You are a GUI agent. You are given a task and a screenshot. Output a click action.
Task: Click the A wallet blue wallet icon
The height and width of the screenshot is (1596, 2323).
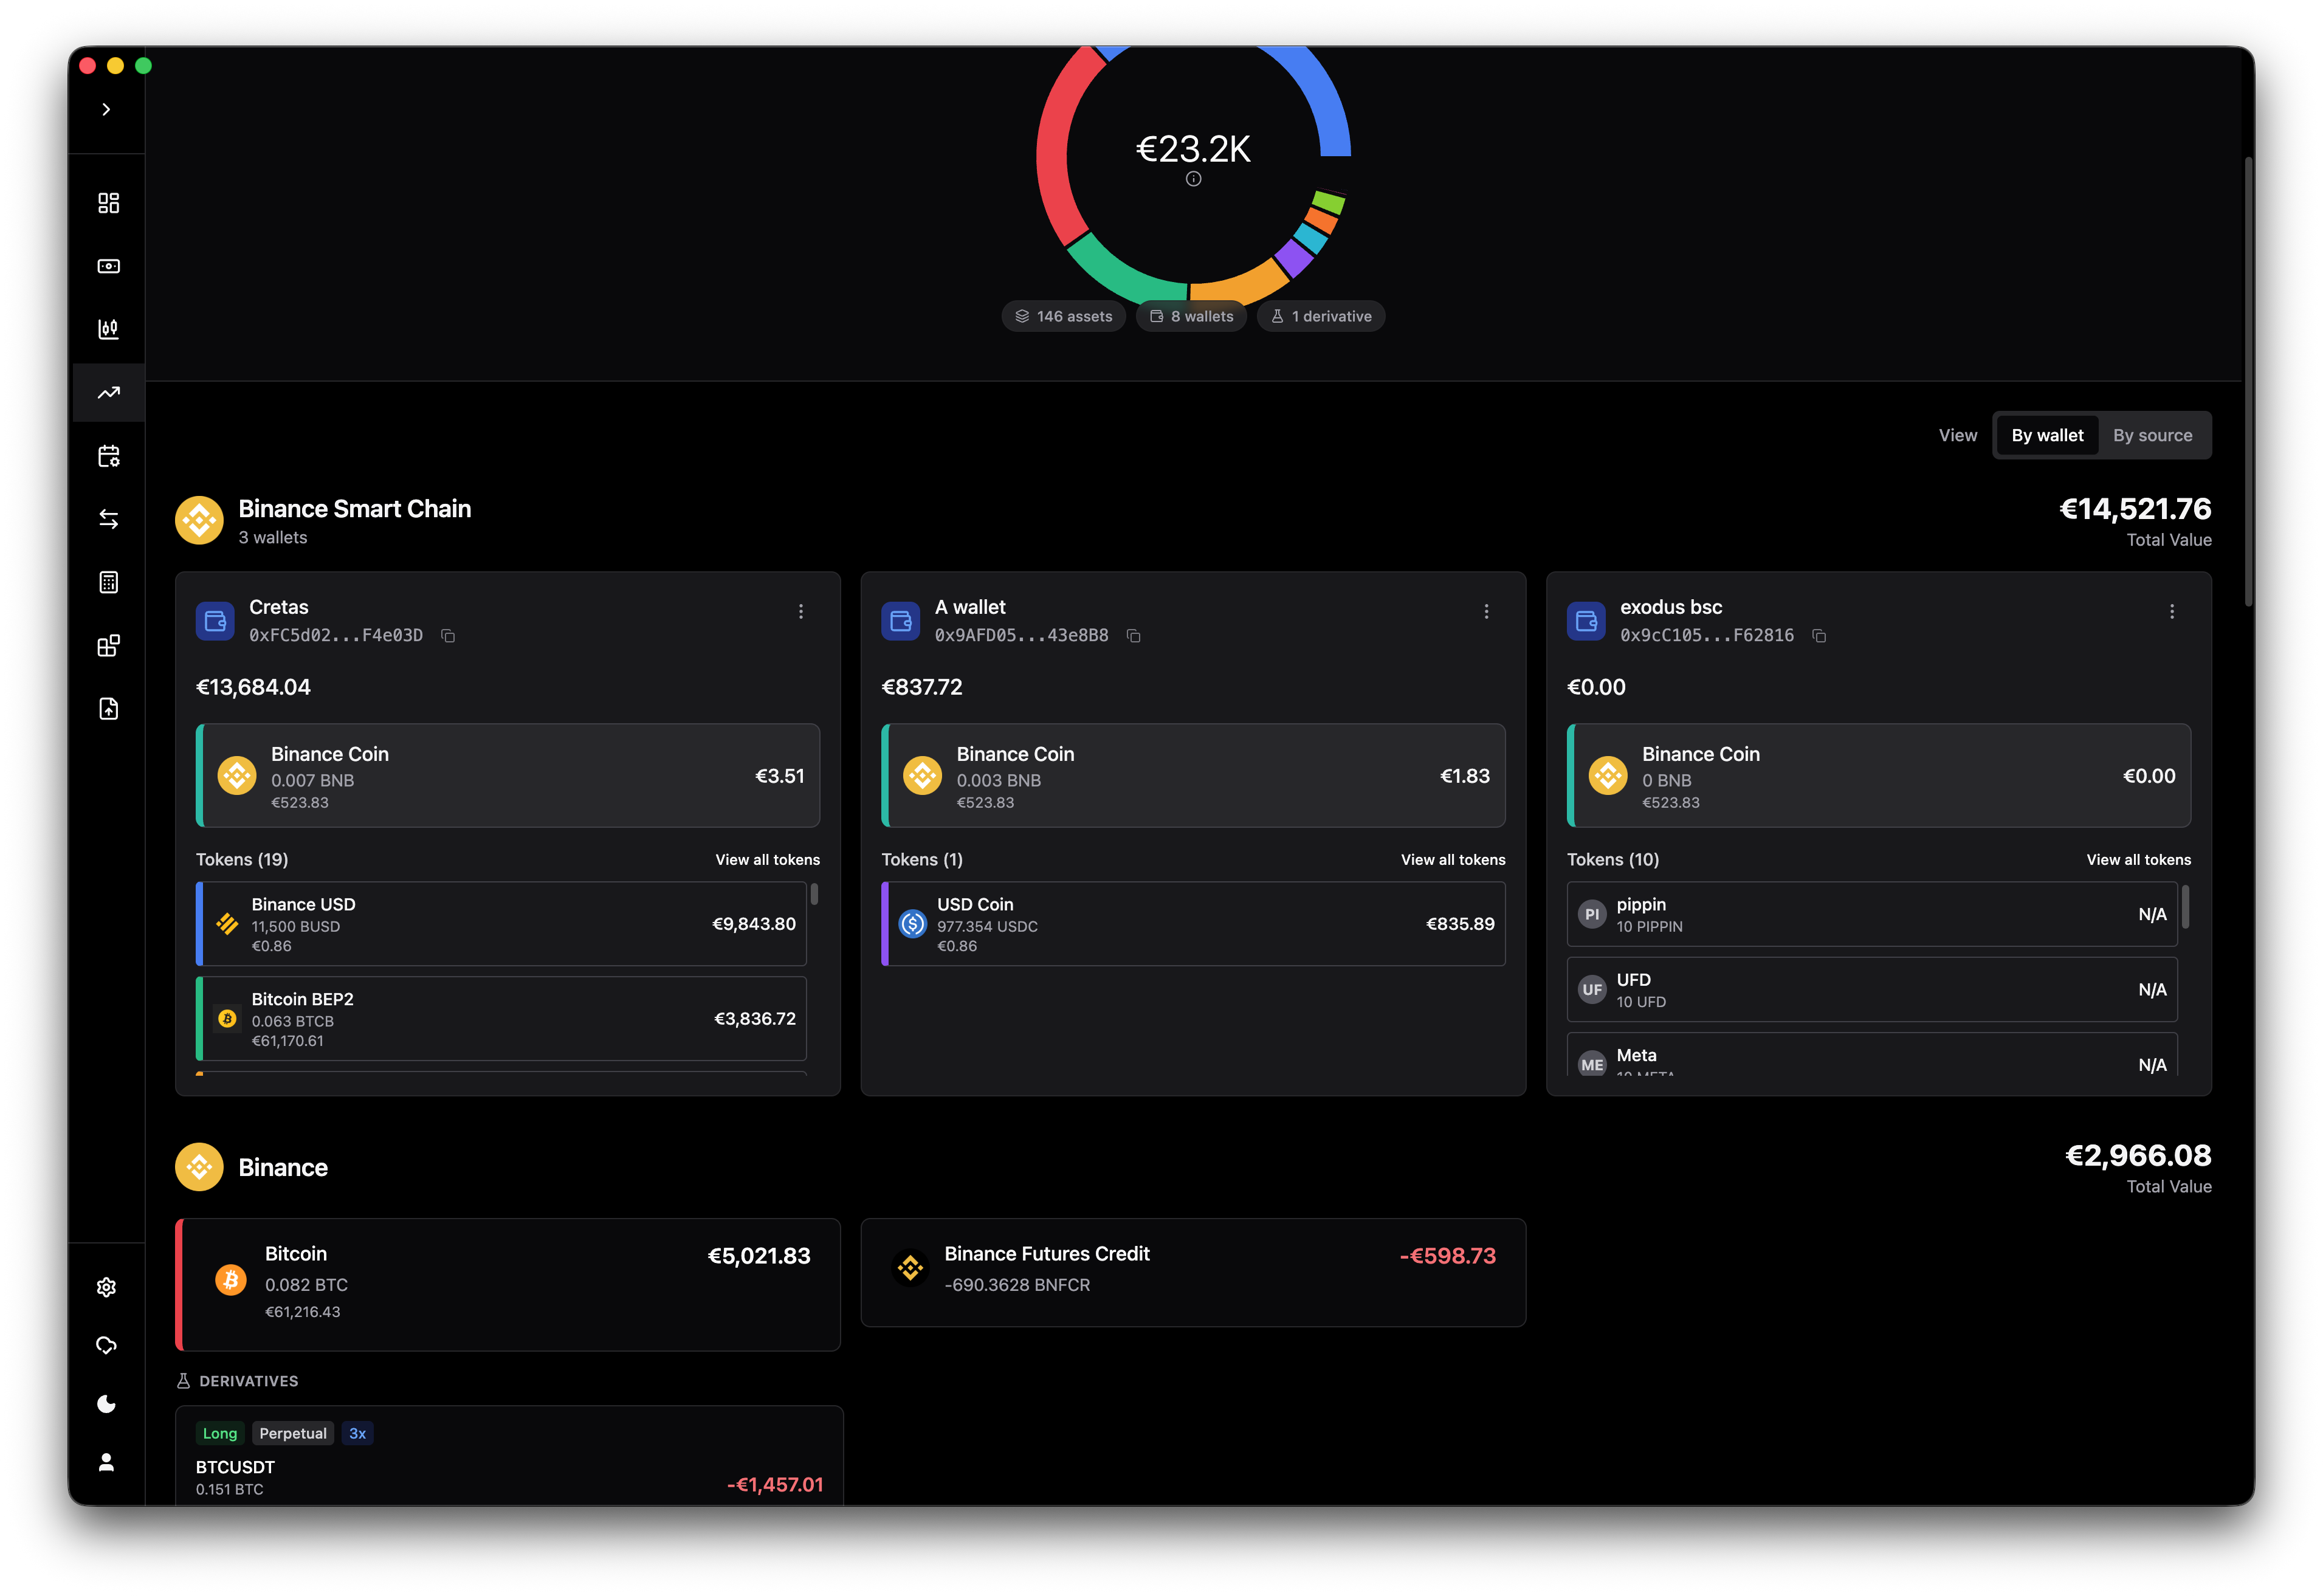pyautogui.click(x=900, y=621)
